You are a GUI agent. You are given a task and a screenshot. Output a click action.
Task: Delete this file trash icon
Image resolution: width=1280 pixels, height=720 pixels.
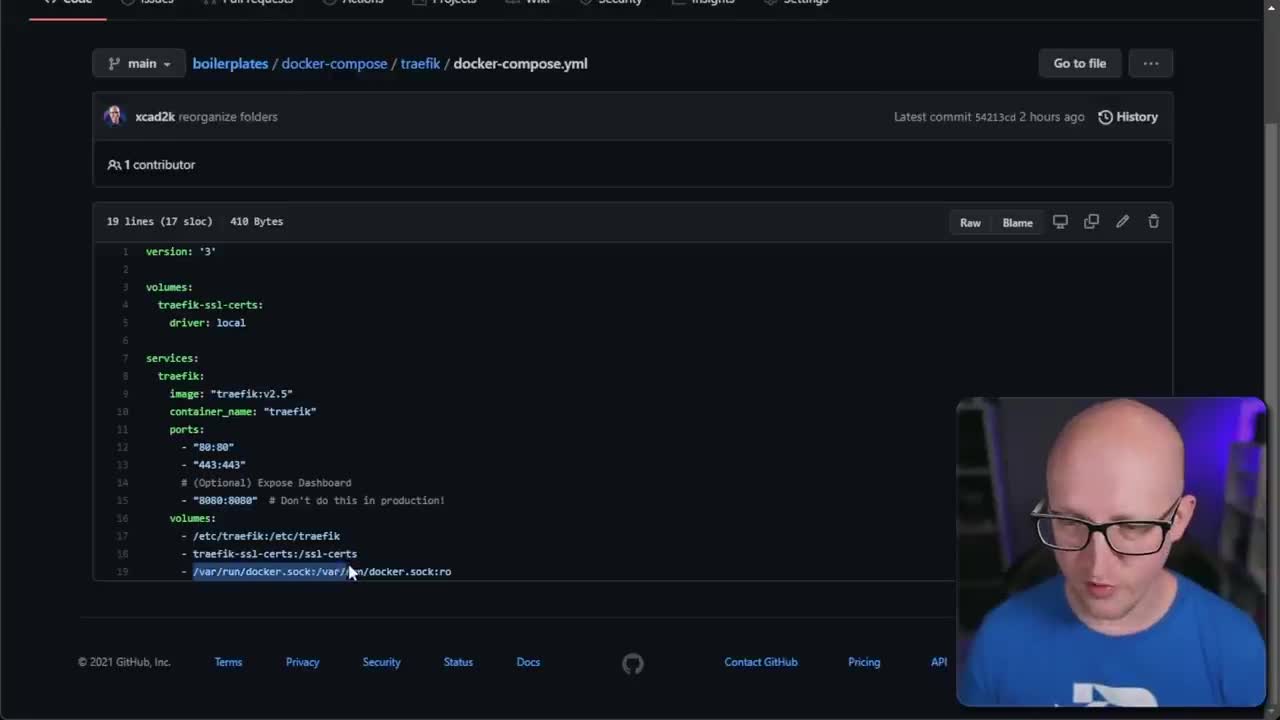point(1153,221)
